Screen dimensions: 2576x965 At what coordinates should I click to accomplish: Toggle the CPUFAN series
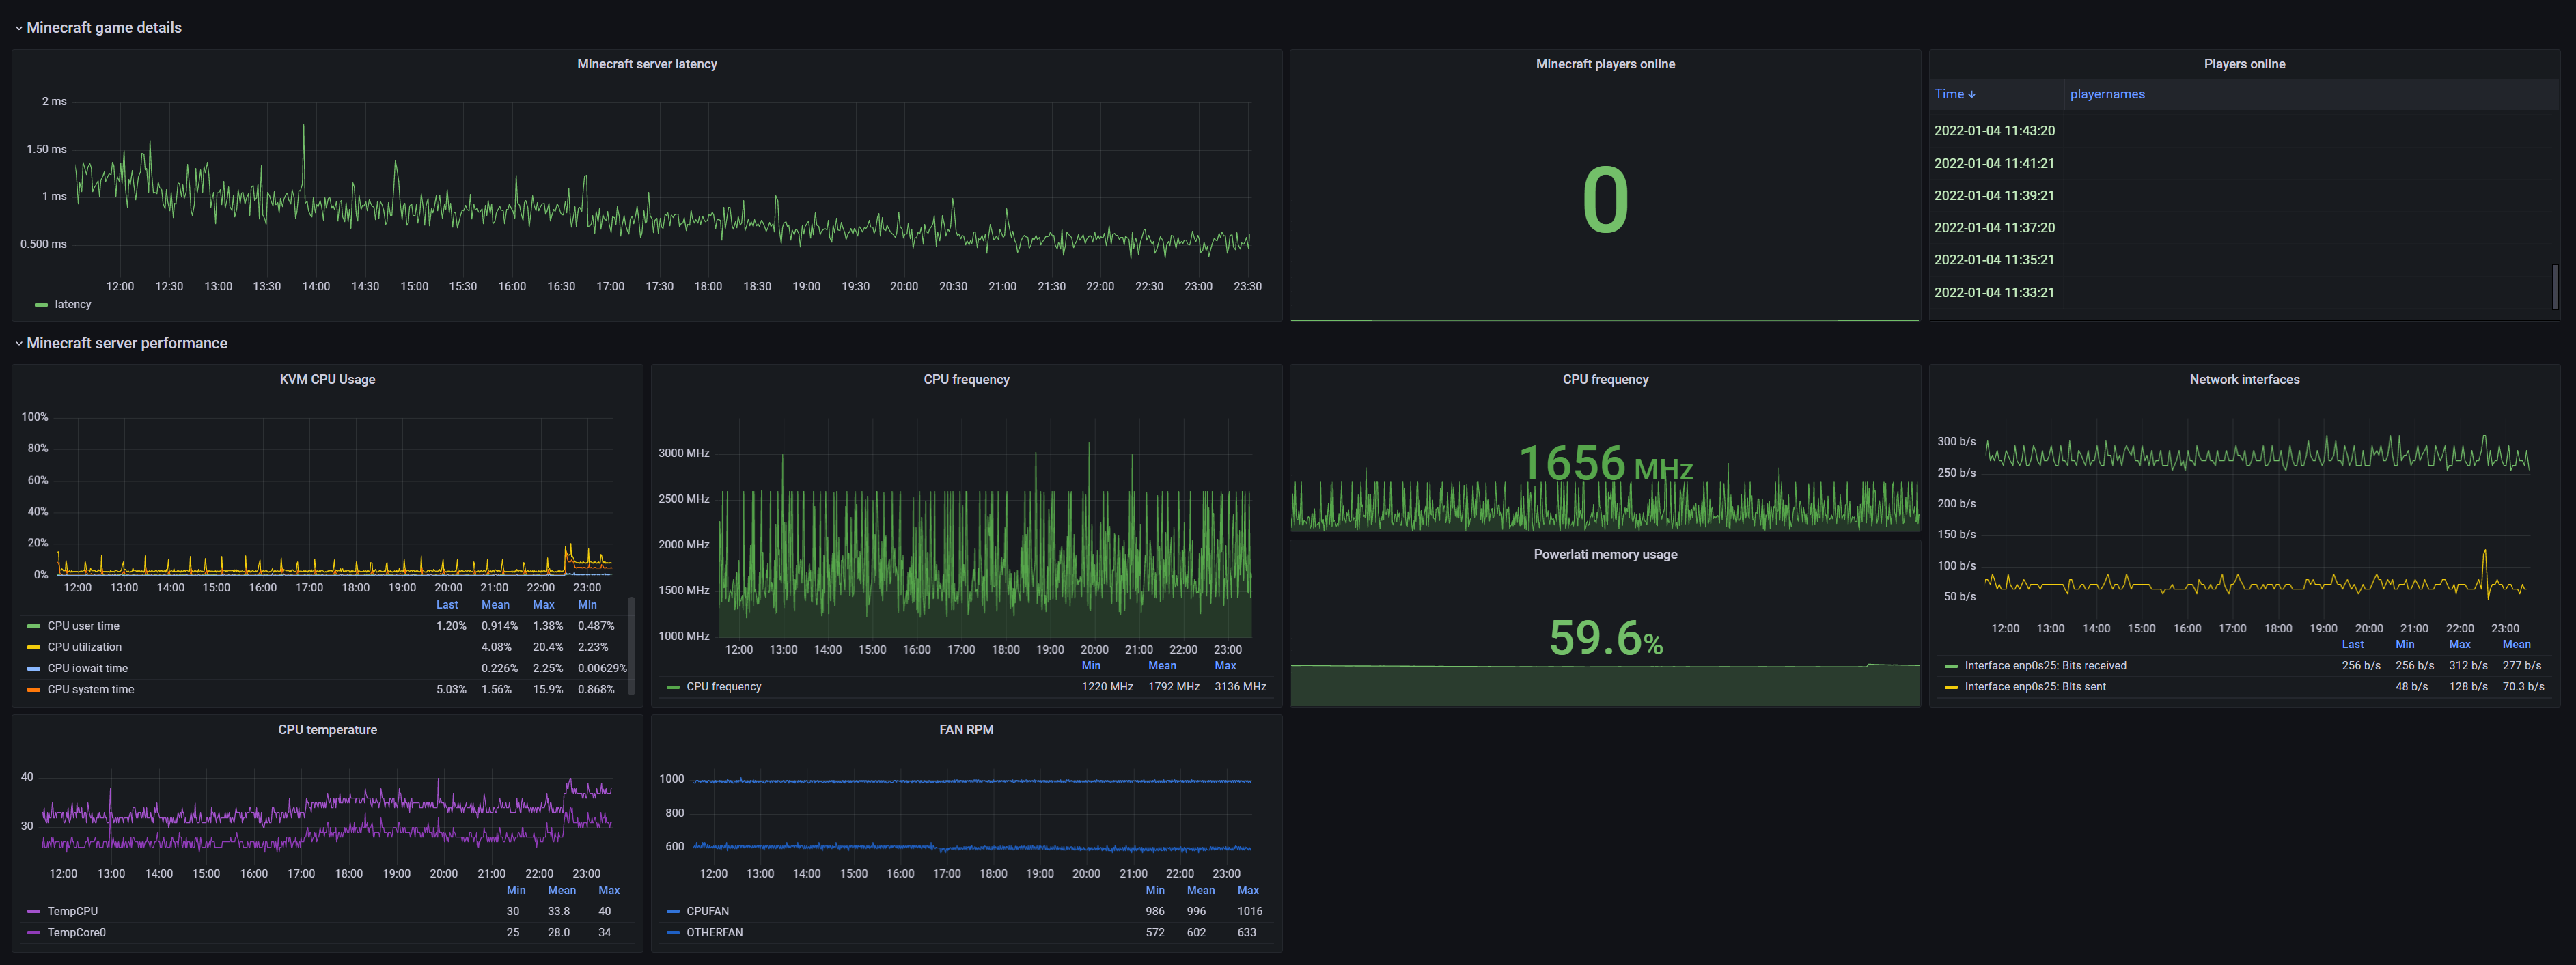tap(707, 912)
